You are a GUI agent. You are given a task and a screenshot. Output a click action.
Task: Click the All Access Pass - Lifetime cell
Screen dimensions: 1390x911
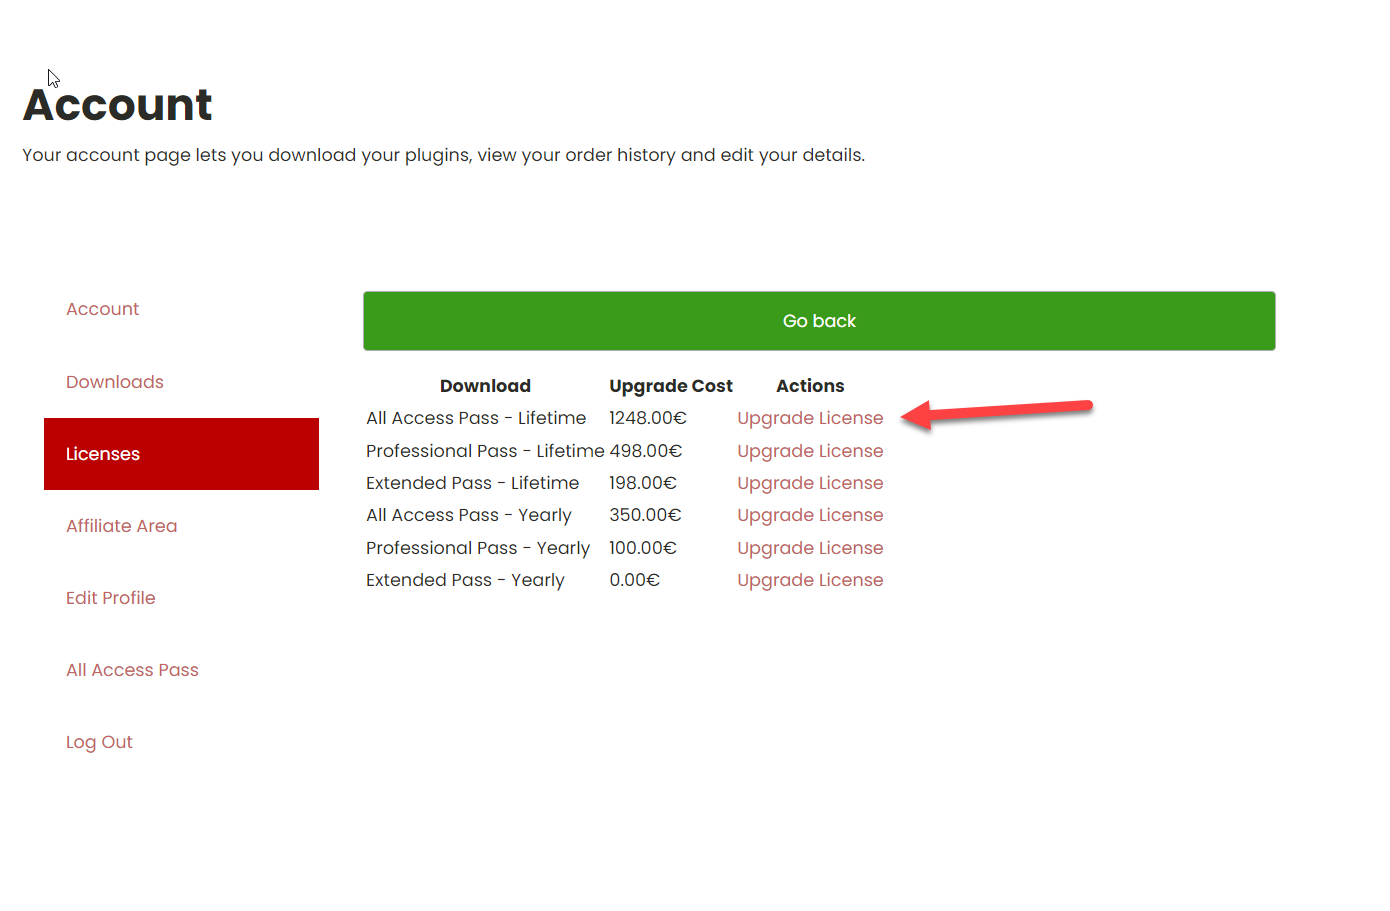[x=476, y=418]
